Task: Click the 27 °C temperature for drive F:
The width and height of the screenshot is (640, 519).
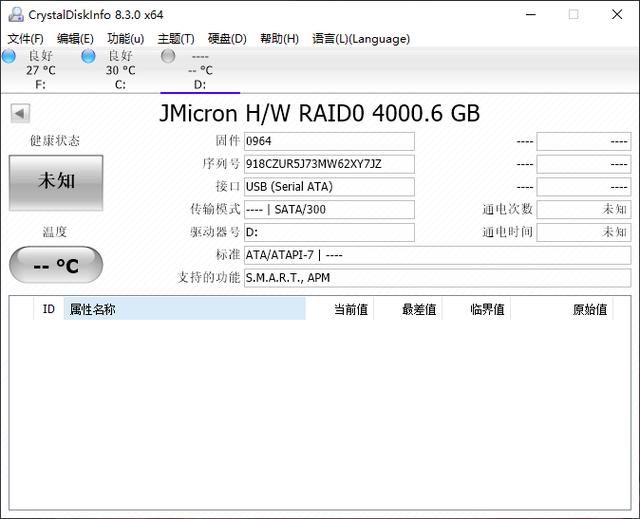Action: 41,71
